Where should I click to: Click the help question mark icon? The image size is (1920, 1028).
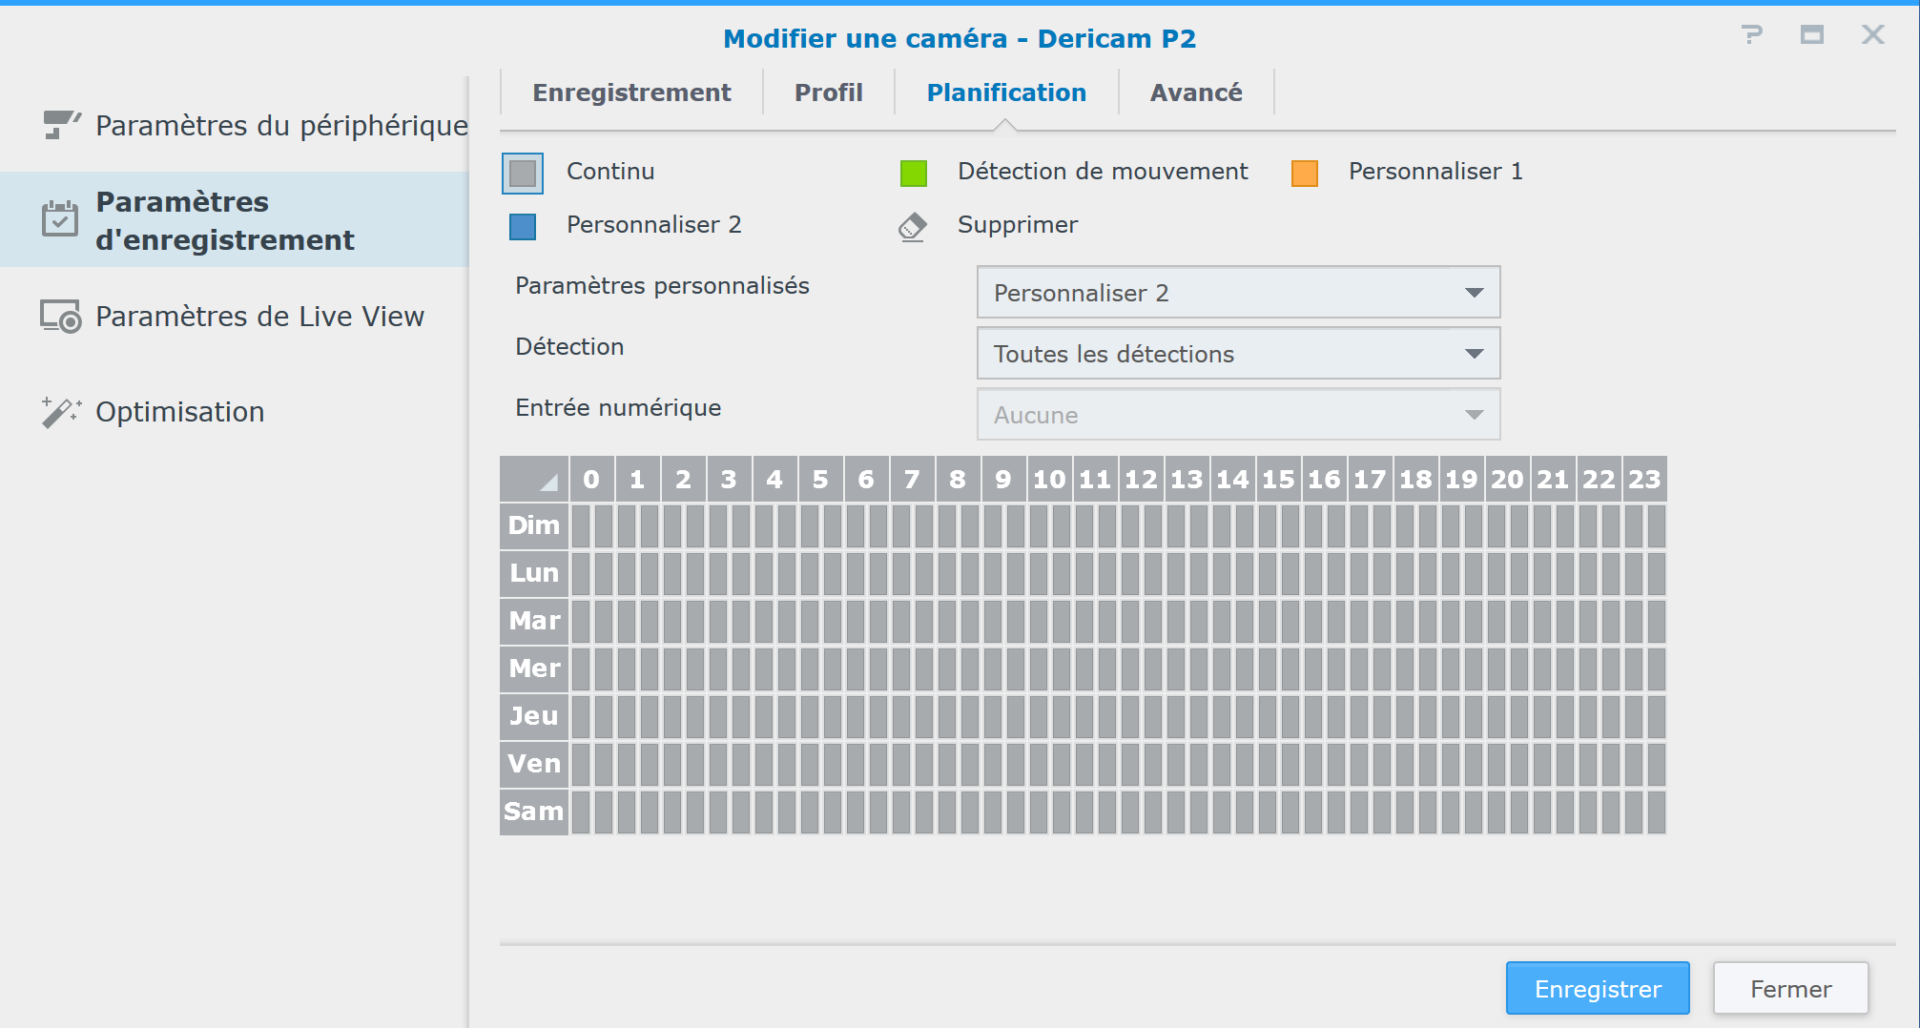1751,36
